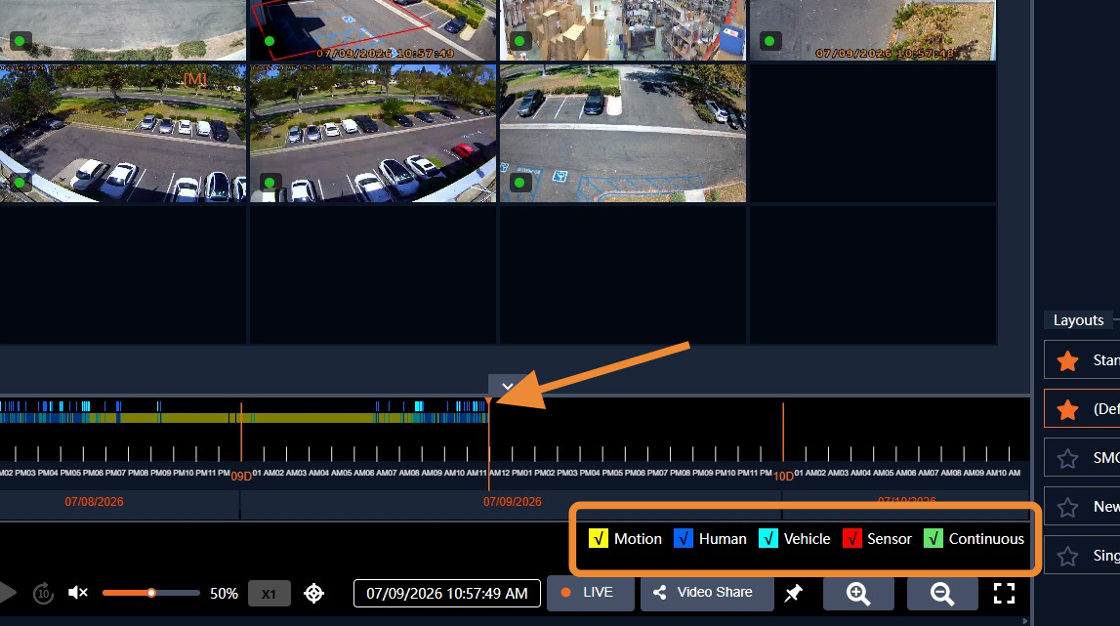Screen dimensions: 1120x626
Task: Select the handicap parking space camera view
Action: point(623,133)
